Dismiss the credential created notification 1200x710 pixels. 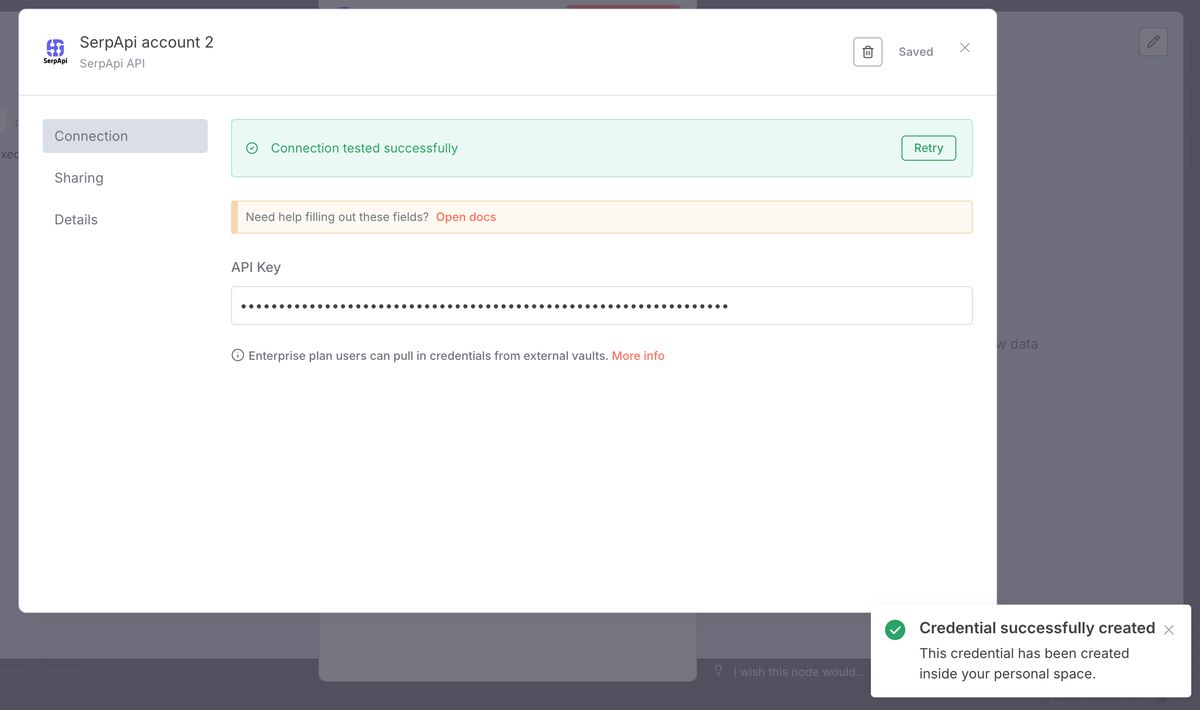pos(1168,630)
